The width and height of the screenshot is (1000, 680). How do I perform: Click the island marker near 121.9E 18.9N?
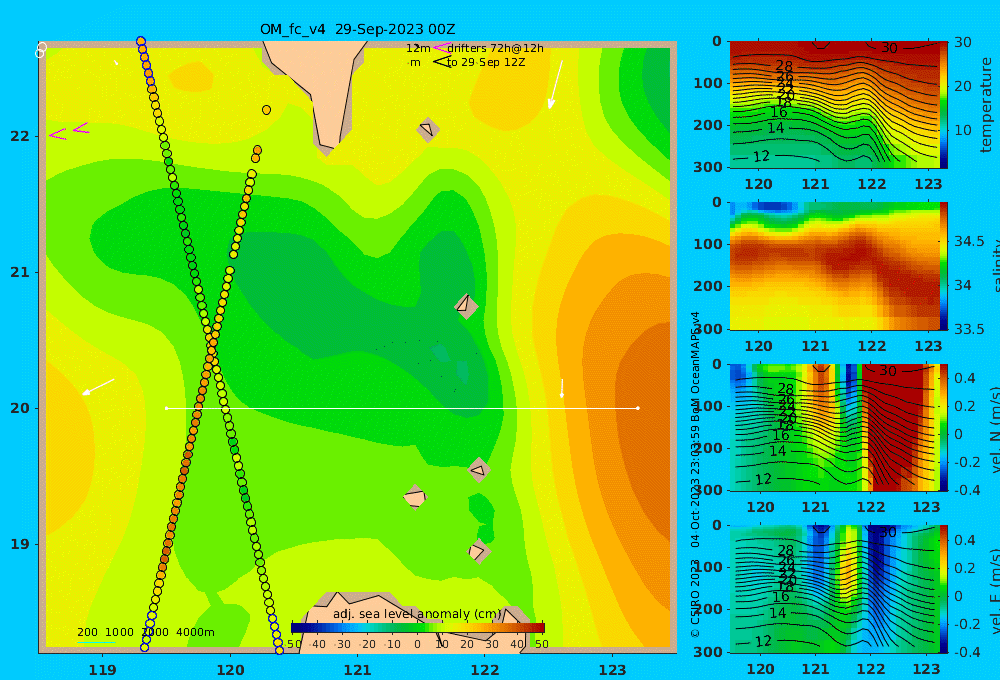479,551
